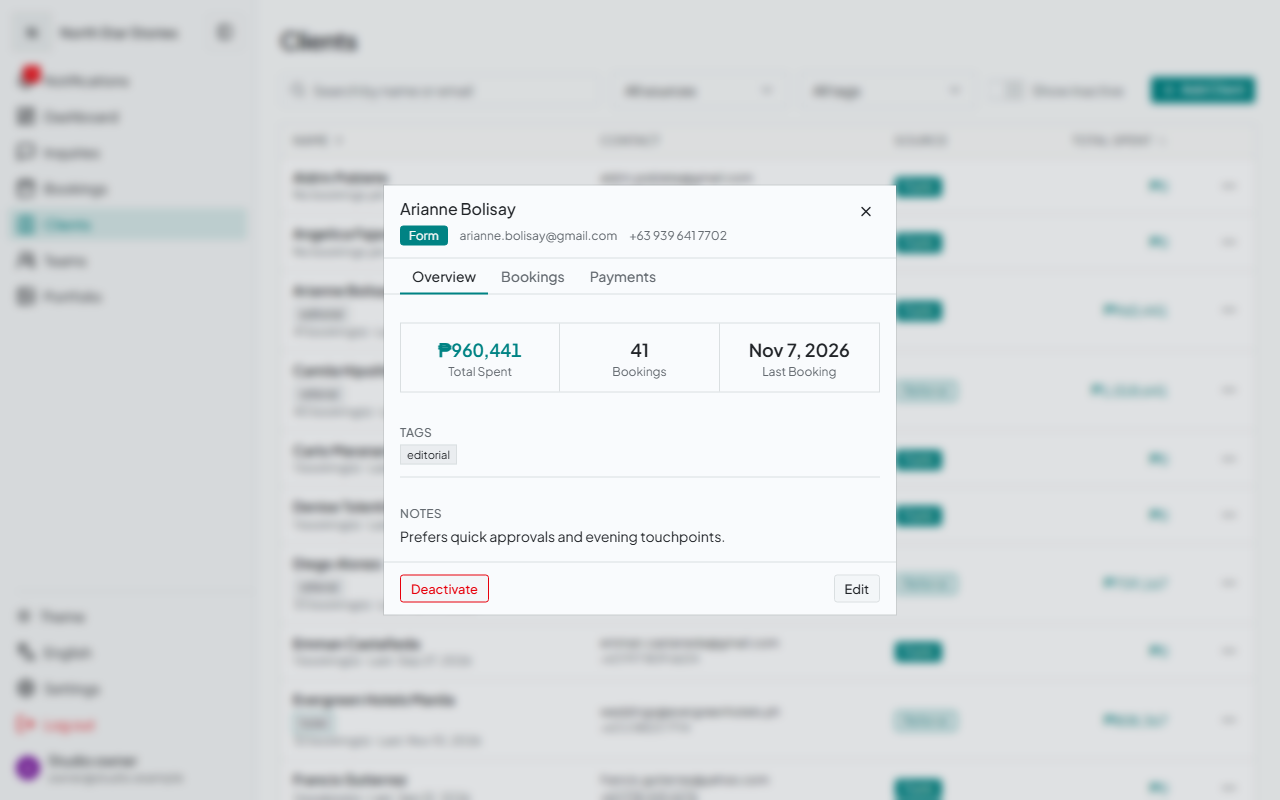Click the Notifications bell with red badge
The image size is (1280, 800).
28,79
